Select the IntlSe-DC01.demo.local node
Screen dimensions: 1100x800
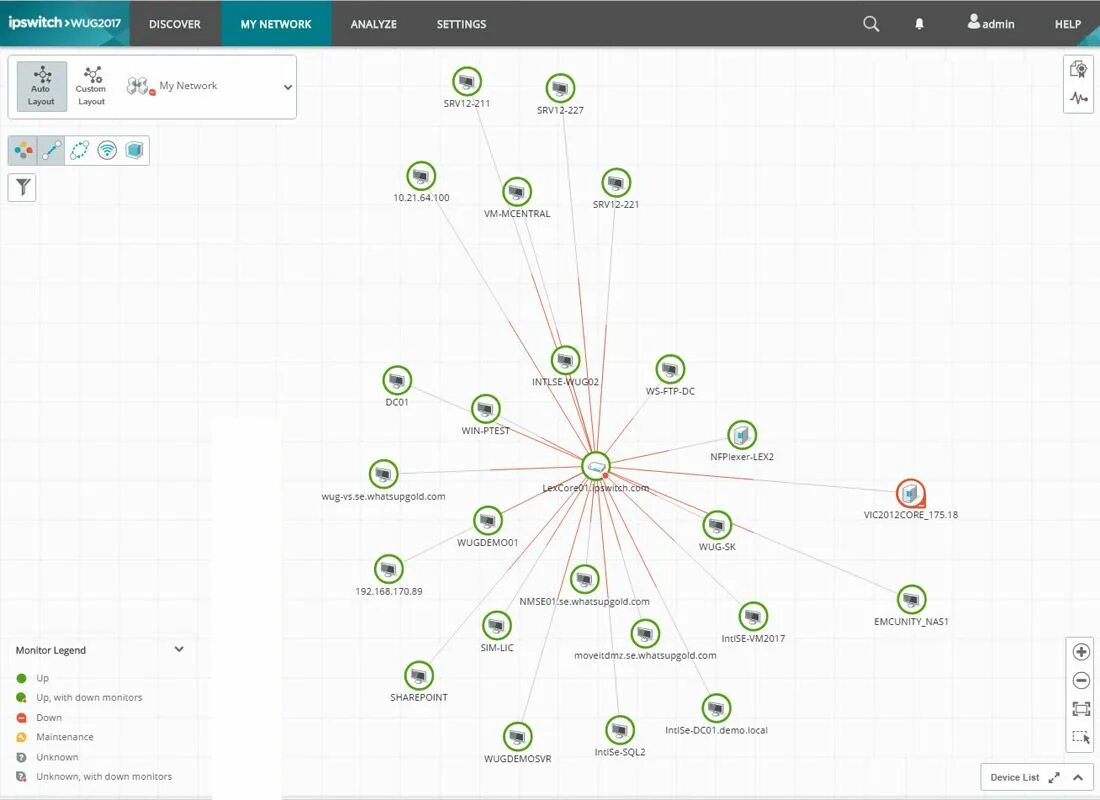coord(716,708)
